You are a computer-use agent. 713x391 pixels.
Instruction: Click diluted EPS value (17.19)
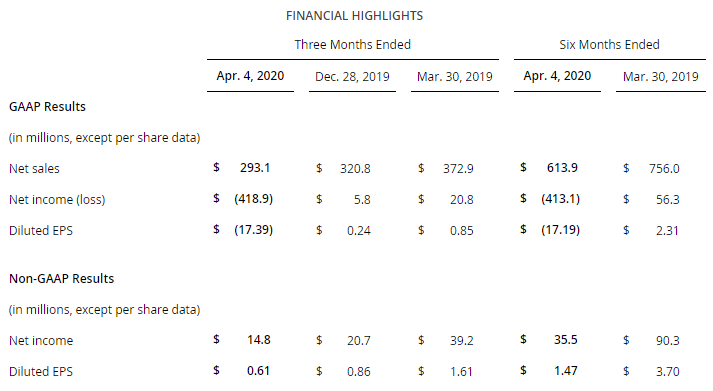coord(560,230)
